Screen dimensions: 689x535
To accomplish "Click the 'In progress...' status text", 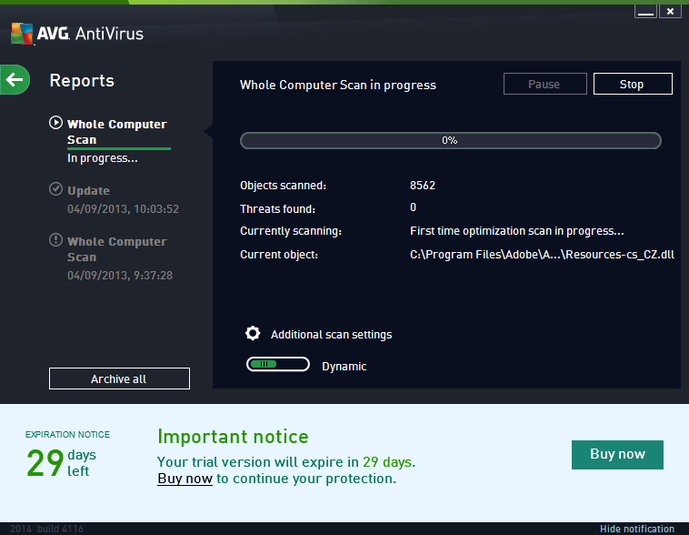I will (102, 158).
